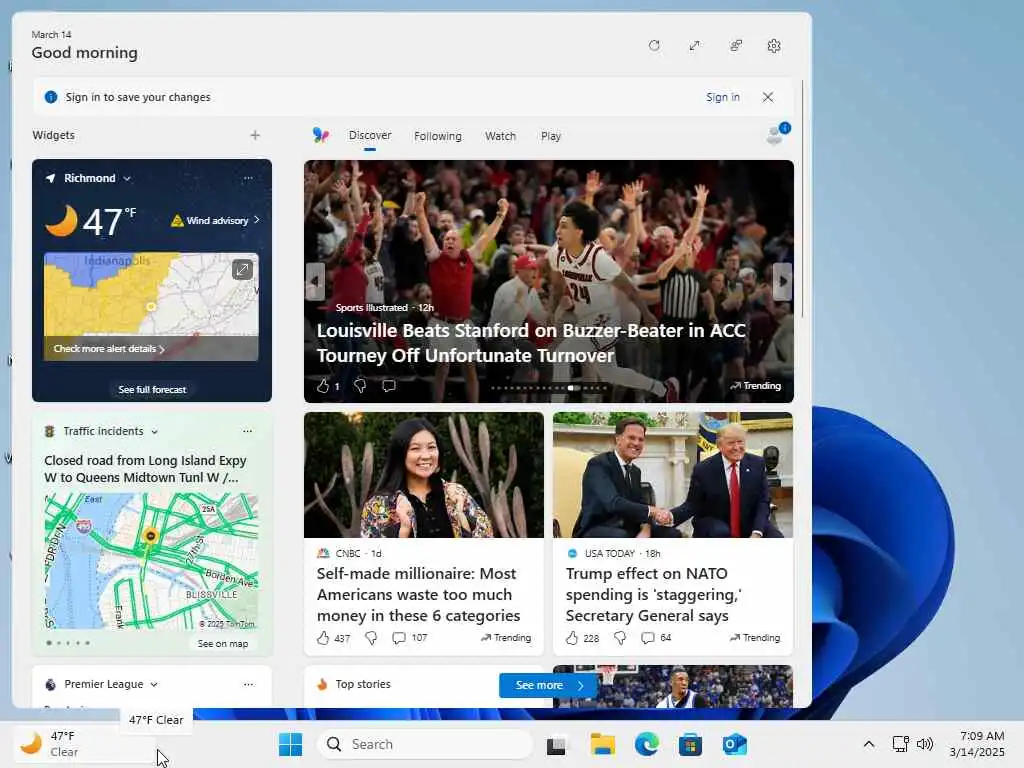This screenshot has height=768, width=1024.
Task: Open the clock and date panel
Action: pos(977,744)
